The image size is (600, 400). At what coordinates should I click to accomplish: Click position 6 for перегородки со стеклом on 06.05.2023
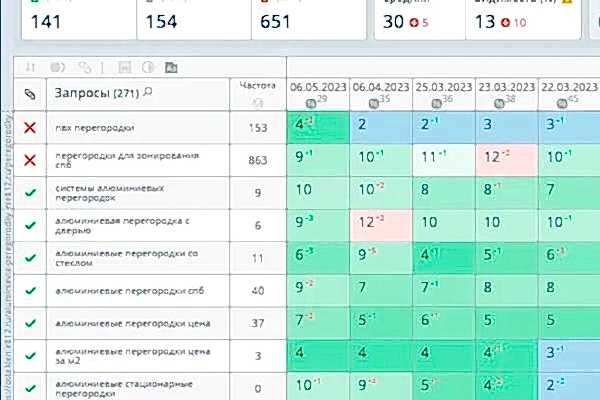[x=318, y=258]
